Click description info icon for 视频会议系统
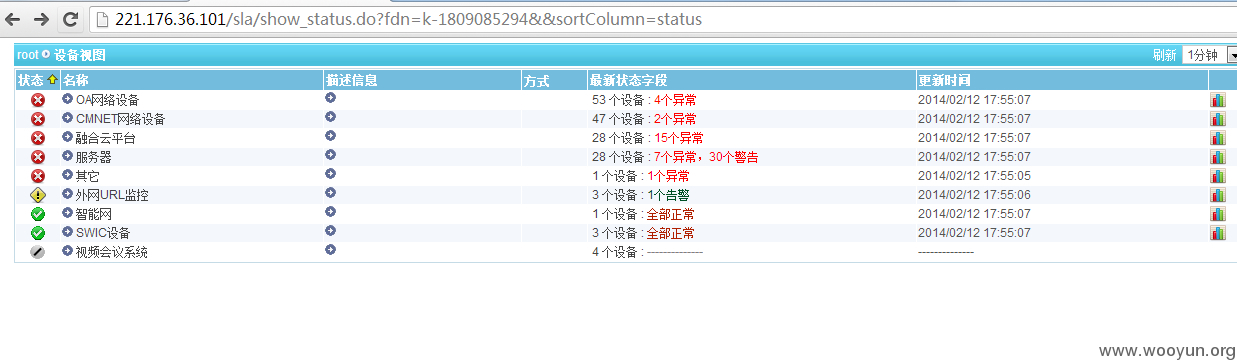The width and height of the screenshot is (1237, 360). tap(330, 250)
